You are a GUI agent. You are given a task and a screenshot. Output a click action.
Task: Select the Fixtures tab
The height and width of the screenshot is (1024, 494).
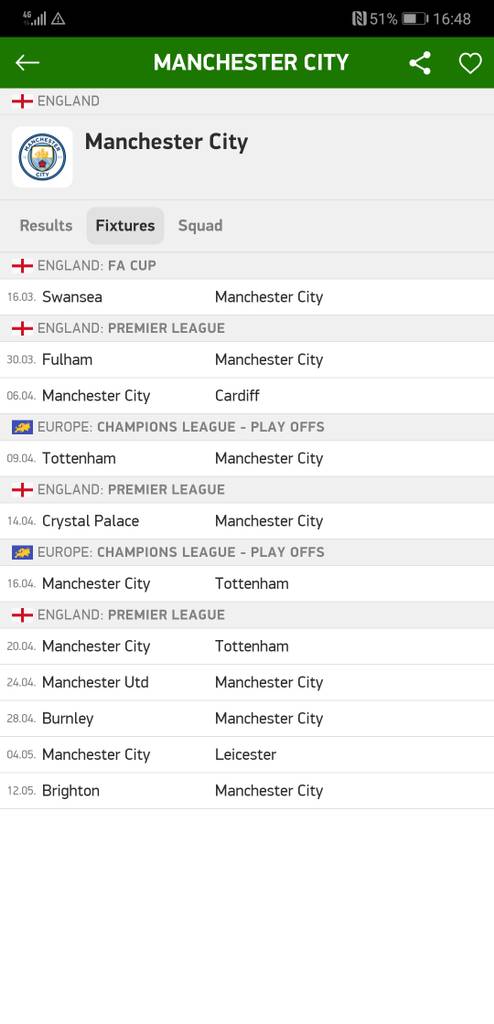tap(125, 225)
